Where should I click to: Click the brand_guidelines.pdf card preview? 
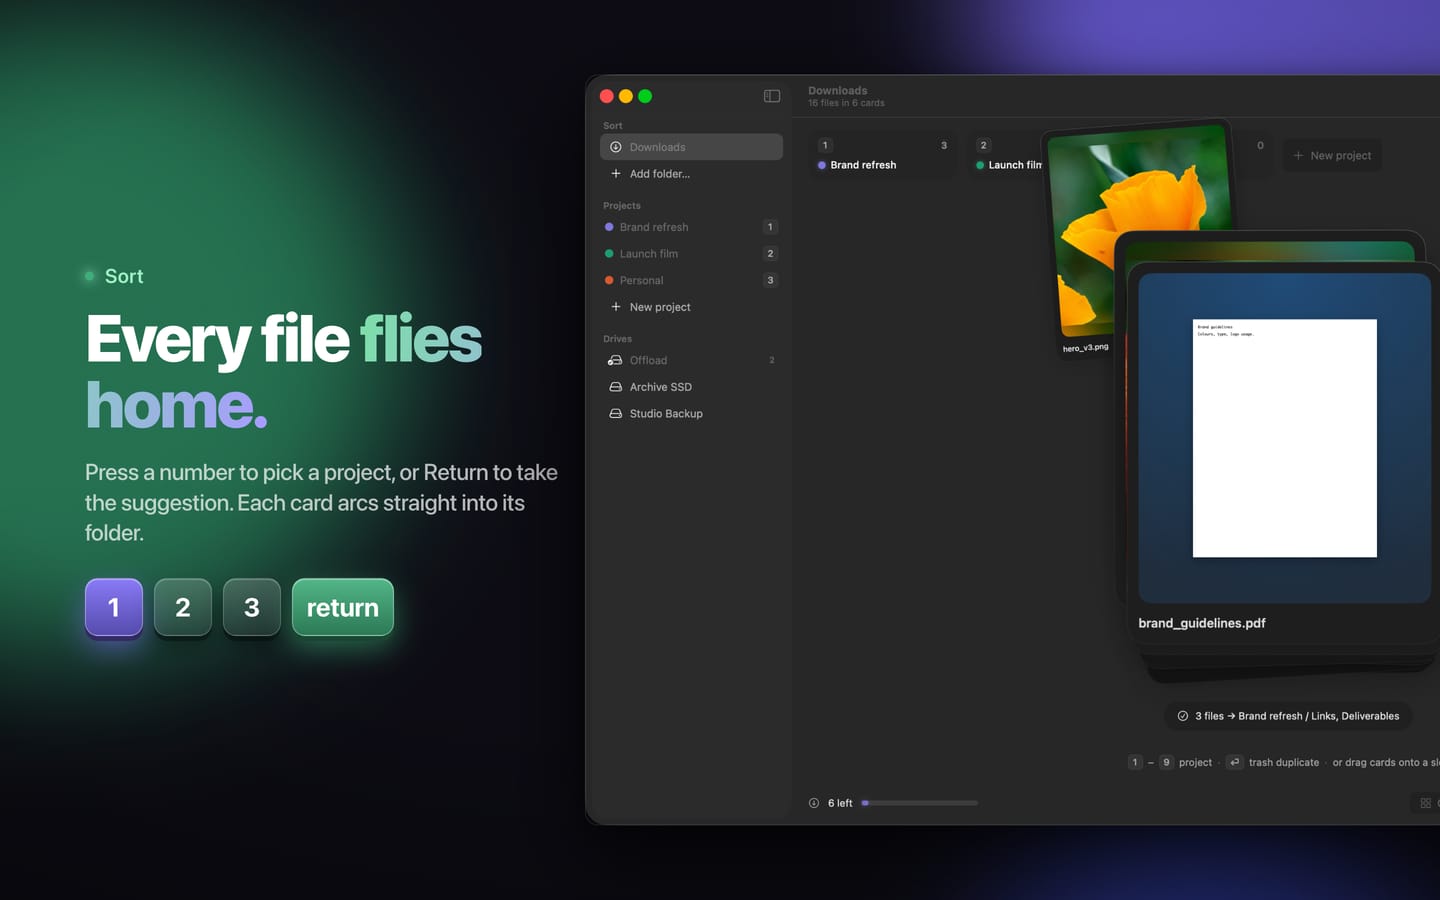1285,438
